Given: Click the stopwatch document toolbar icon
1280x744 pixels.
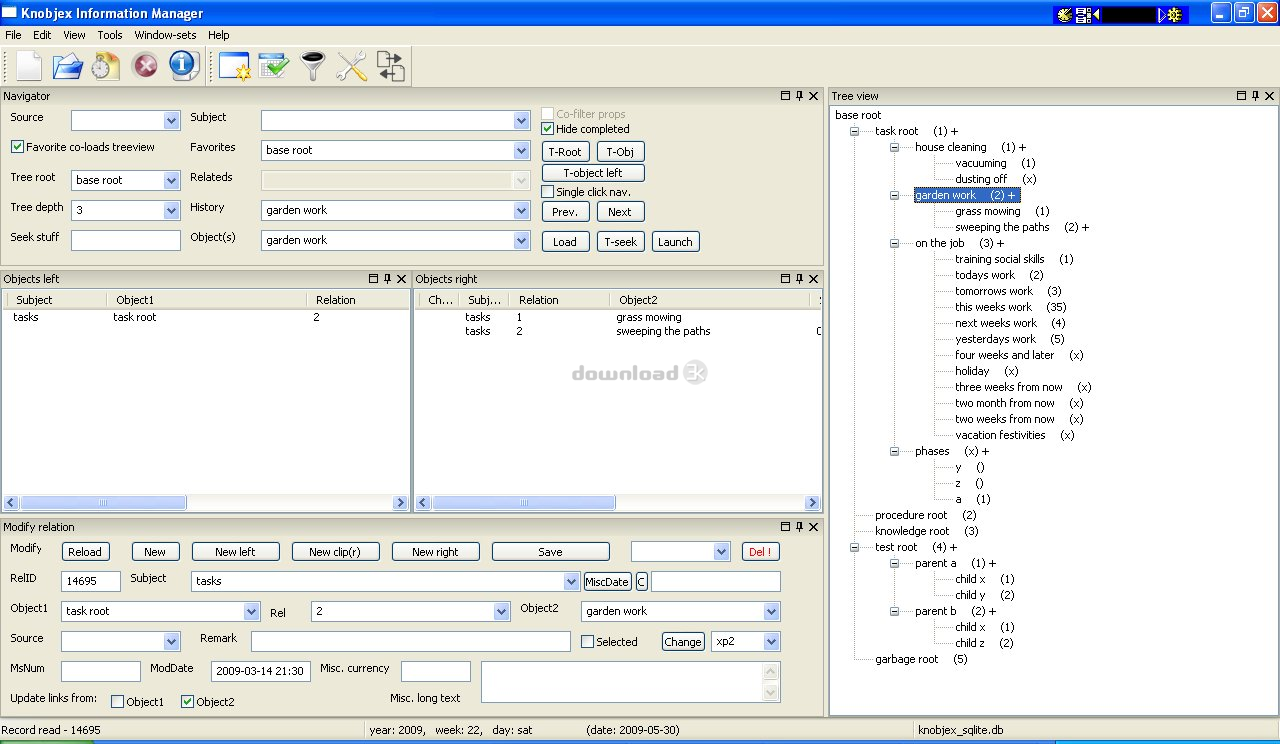Looking at the screenshot, I should click(x=105, y=66).
